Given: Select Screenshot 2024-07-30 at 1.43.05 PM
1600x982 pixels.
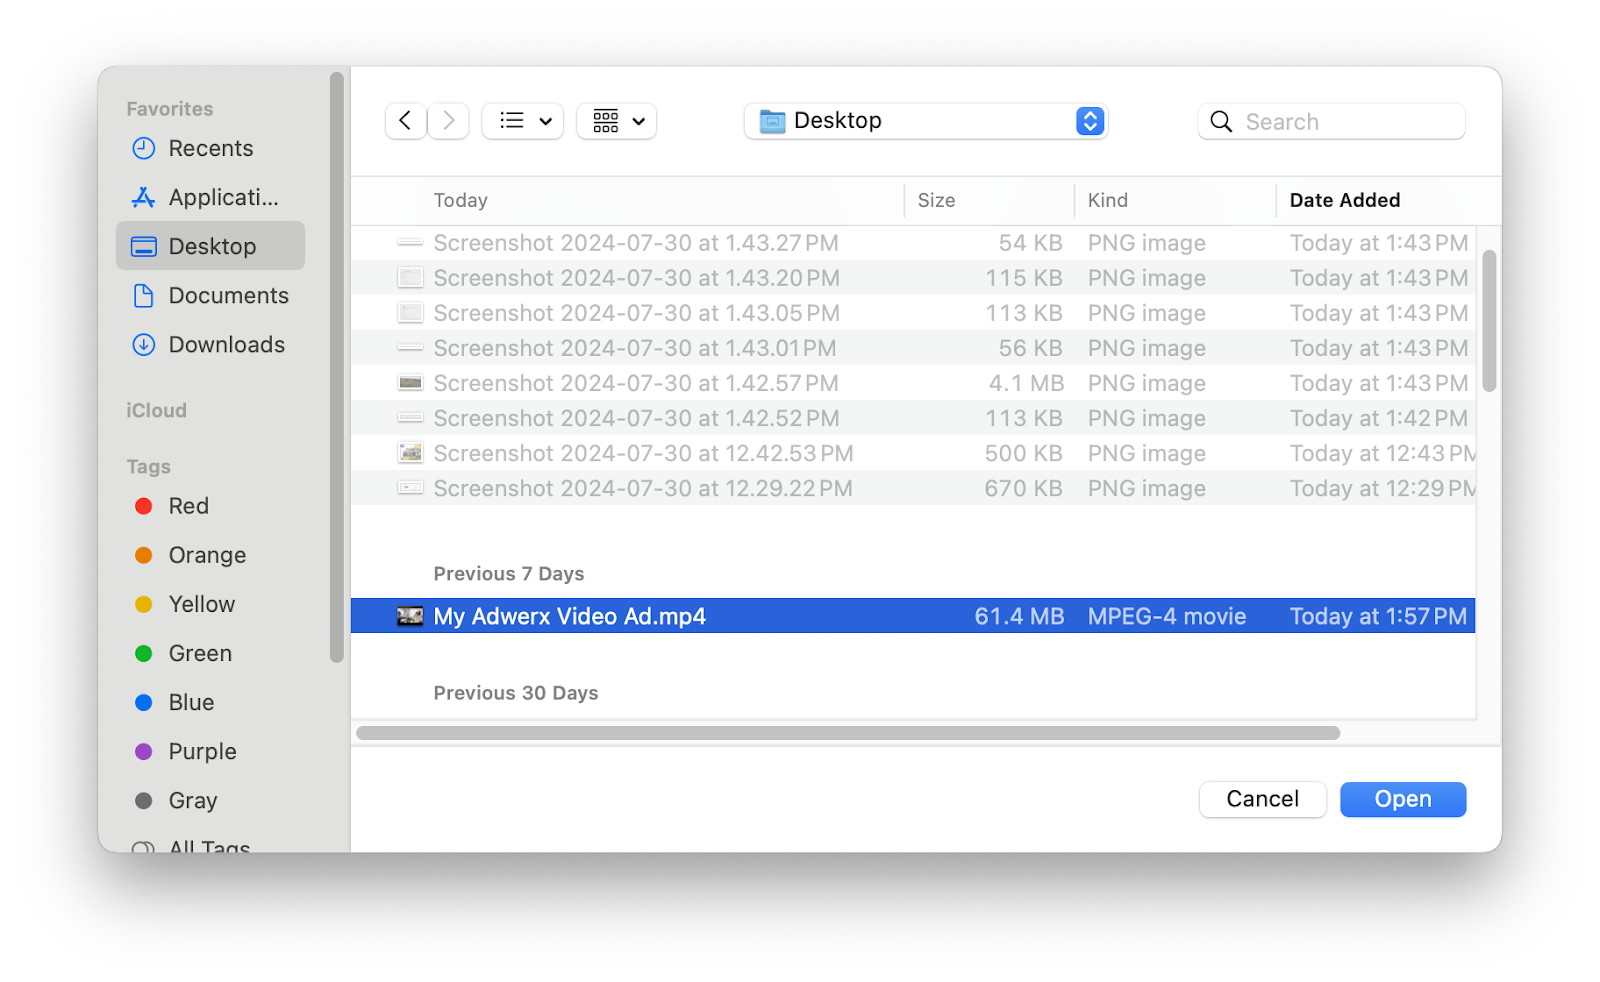Looking at the screenshot, I should [913, 313].
